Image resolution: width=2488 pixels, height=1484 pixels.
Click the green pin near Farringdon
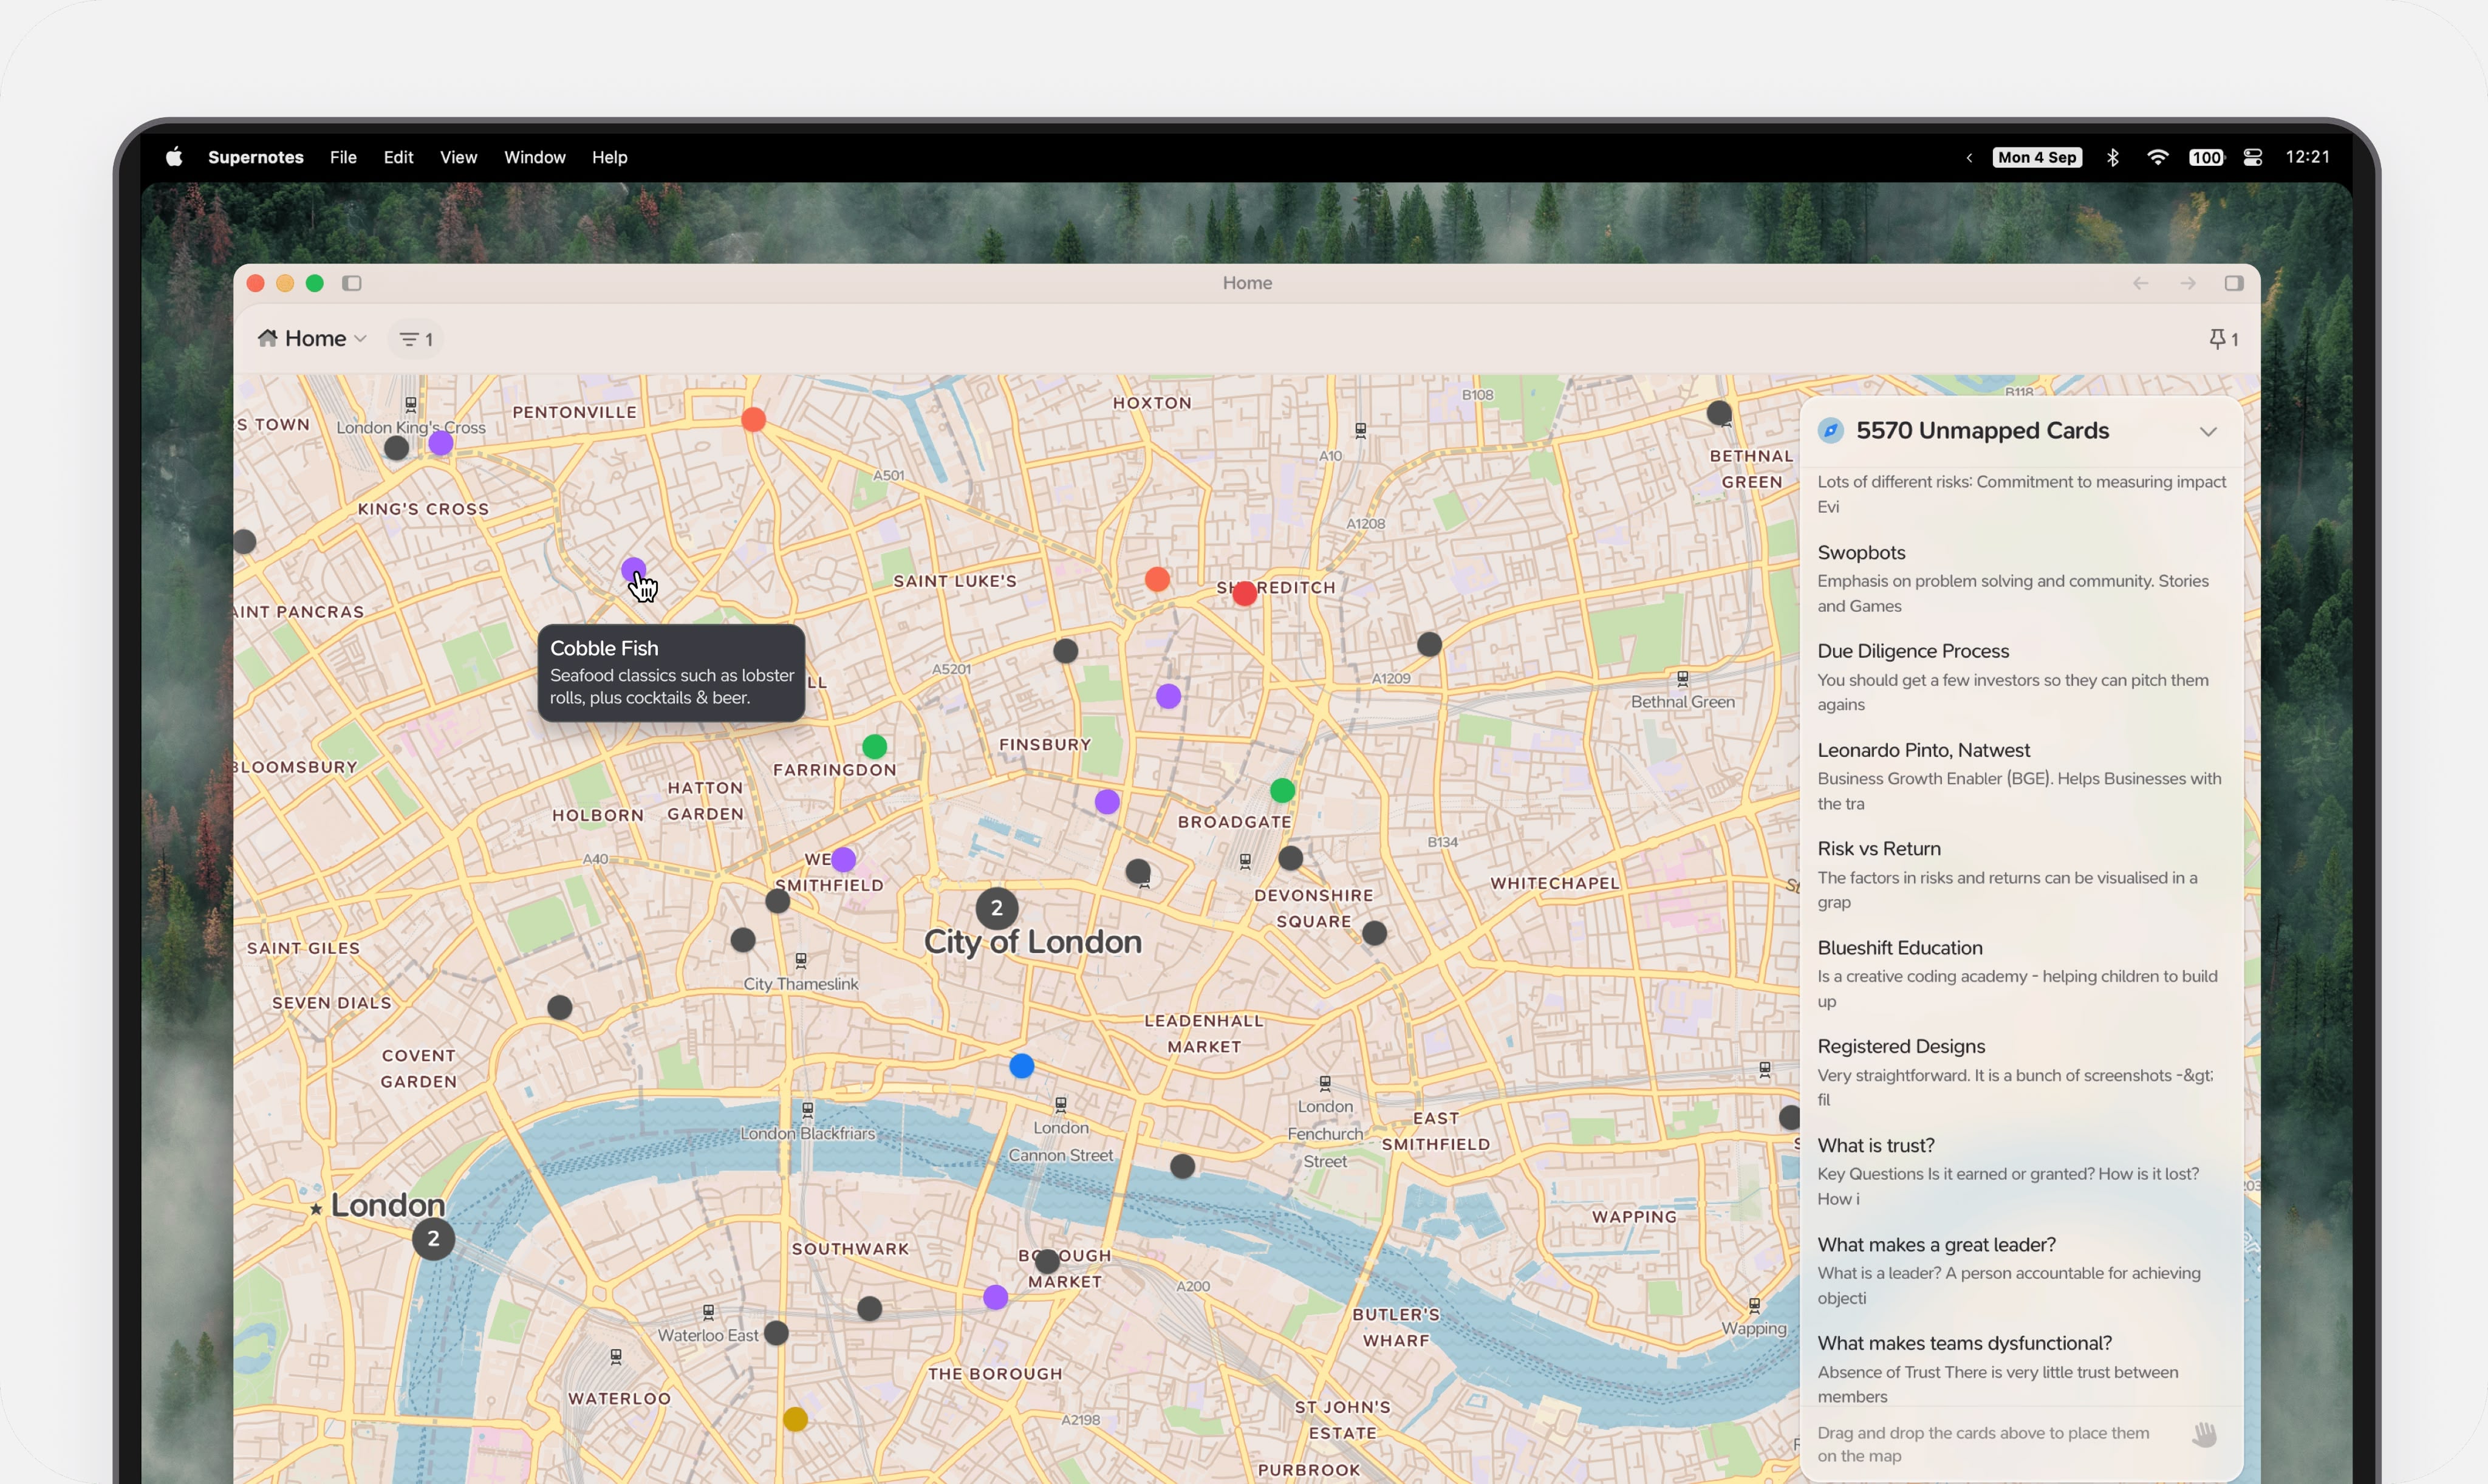click(874, 746)
